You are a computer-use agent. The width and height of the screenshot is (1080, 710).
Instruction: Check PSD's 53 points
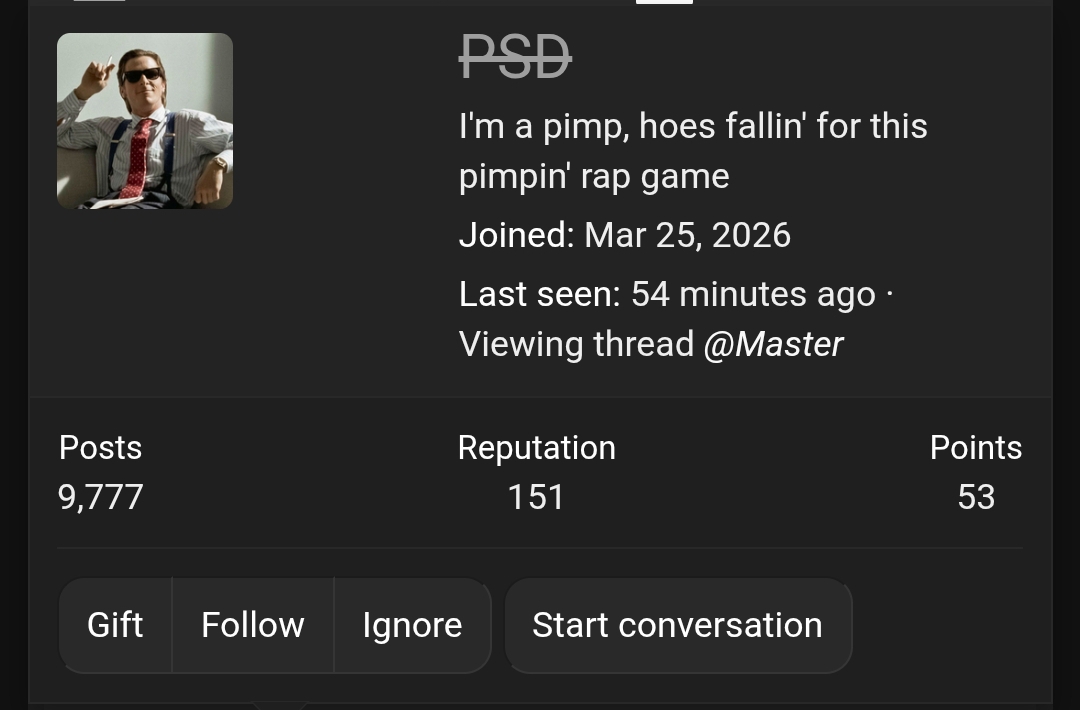coord(975,497)
